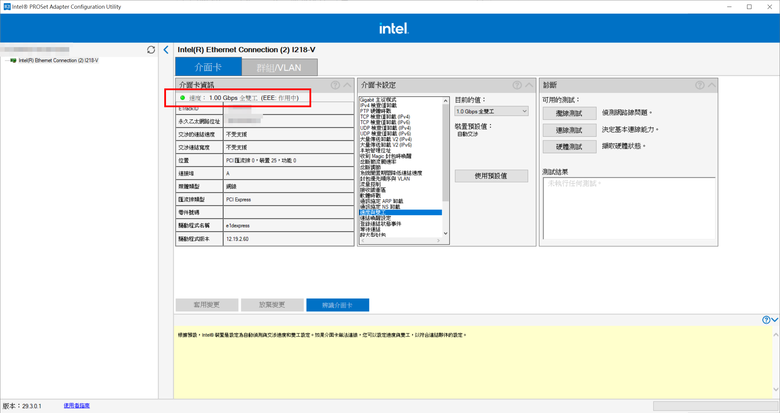Select UDP 檢查碼卸載 (IPv4) setting
Viewport: 780px width, 413px height.
point(386,128)
